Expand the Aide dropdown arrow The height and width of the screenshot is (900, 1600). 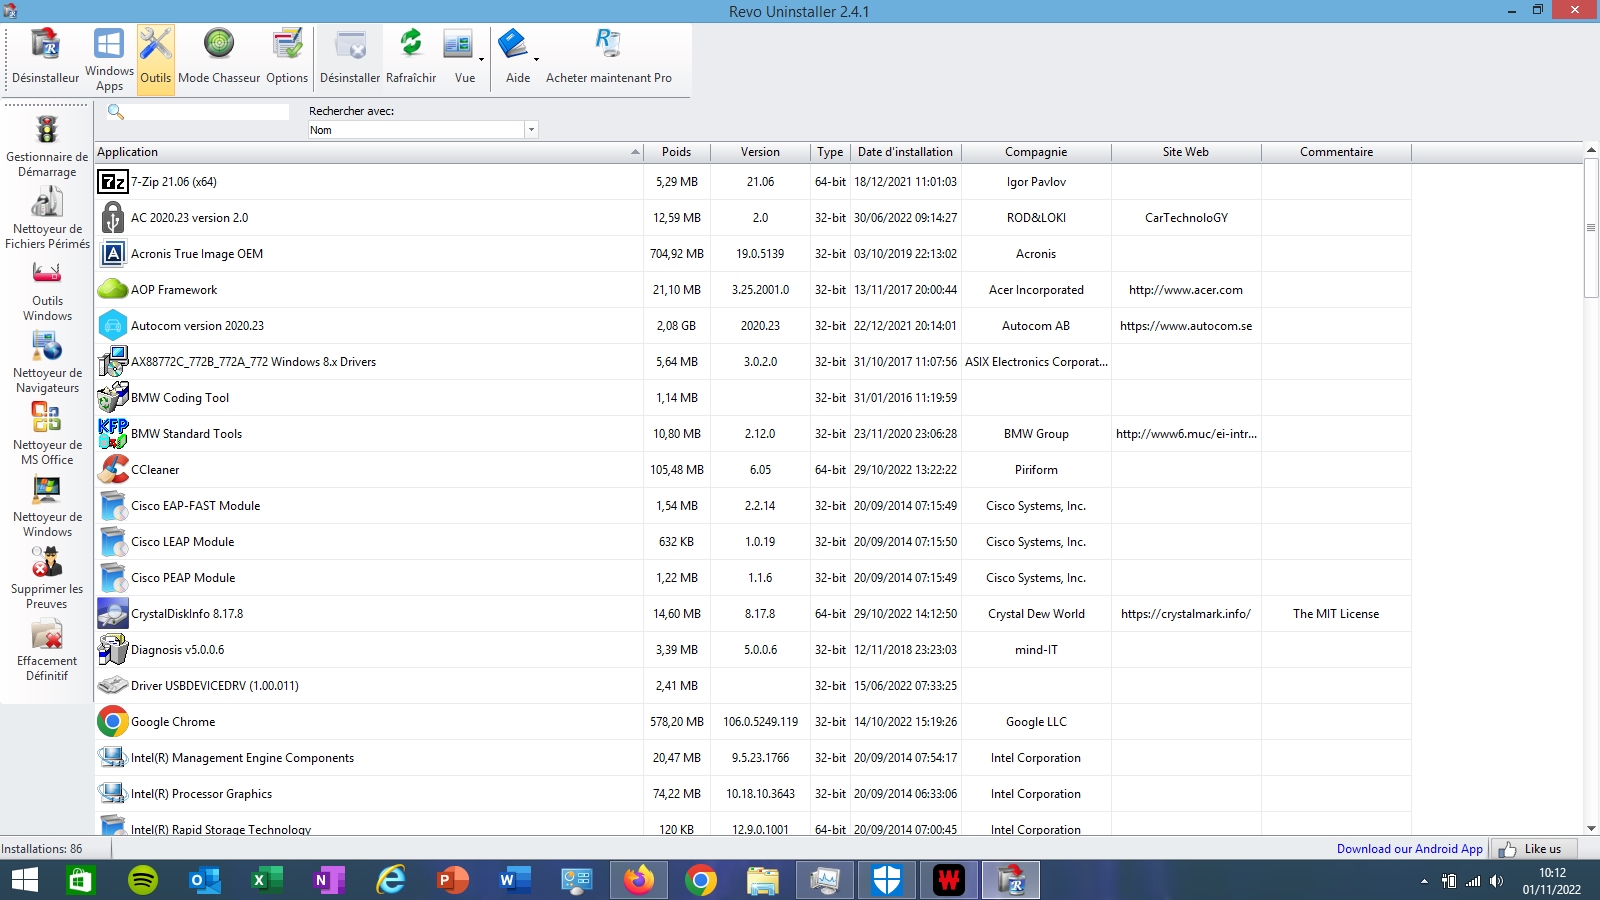tap(536, 59)
